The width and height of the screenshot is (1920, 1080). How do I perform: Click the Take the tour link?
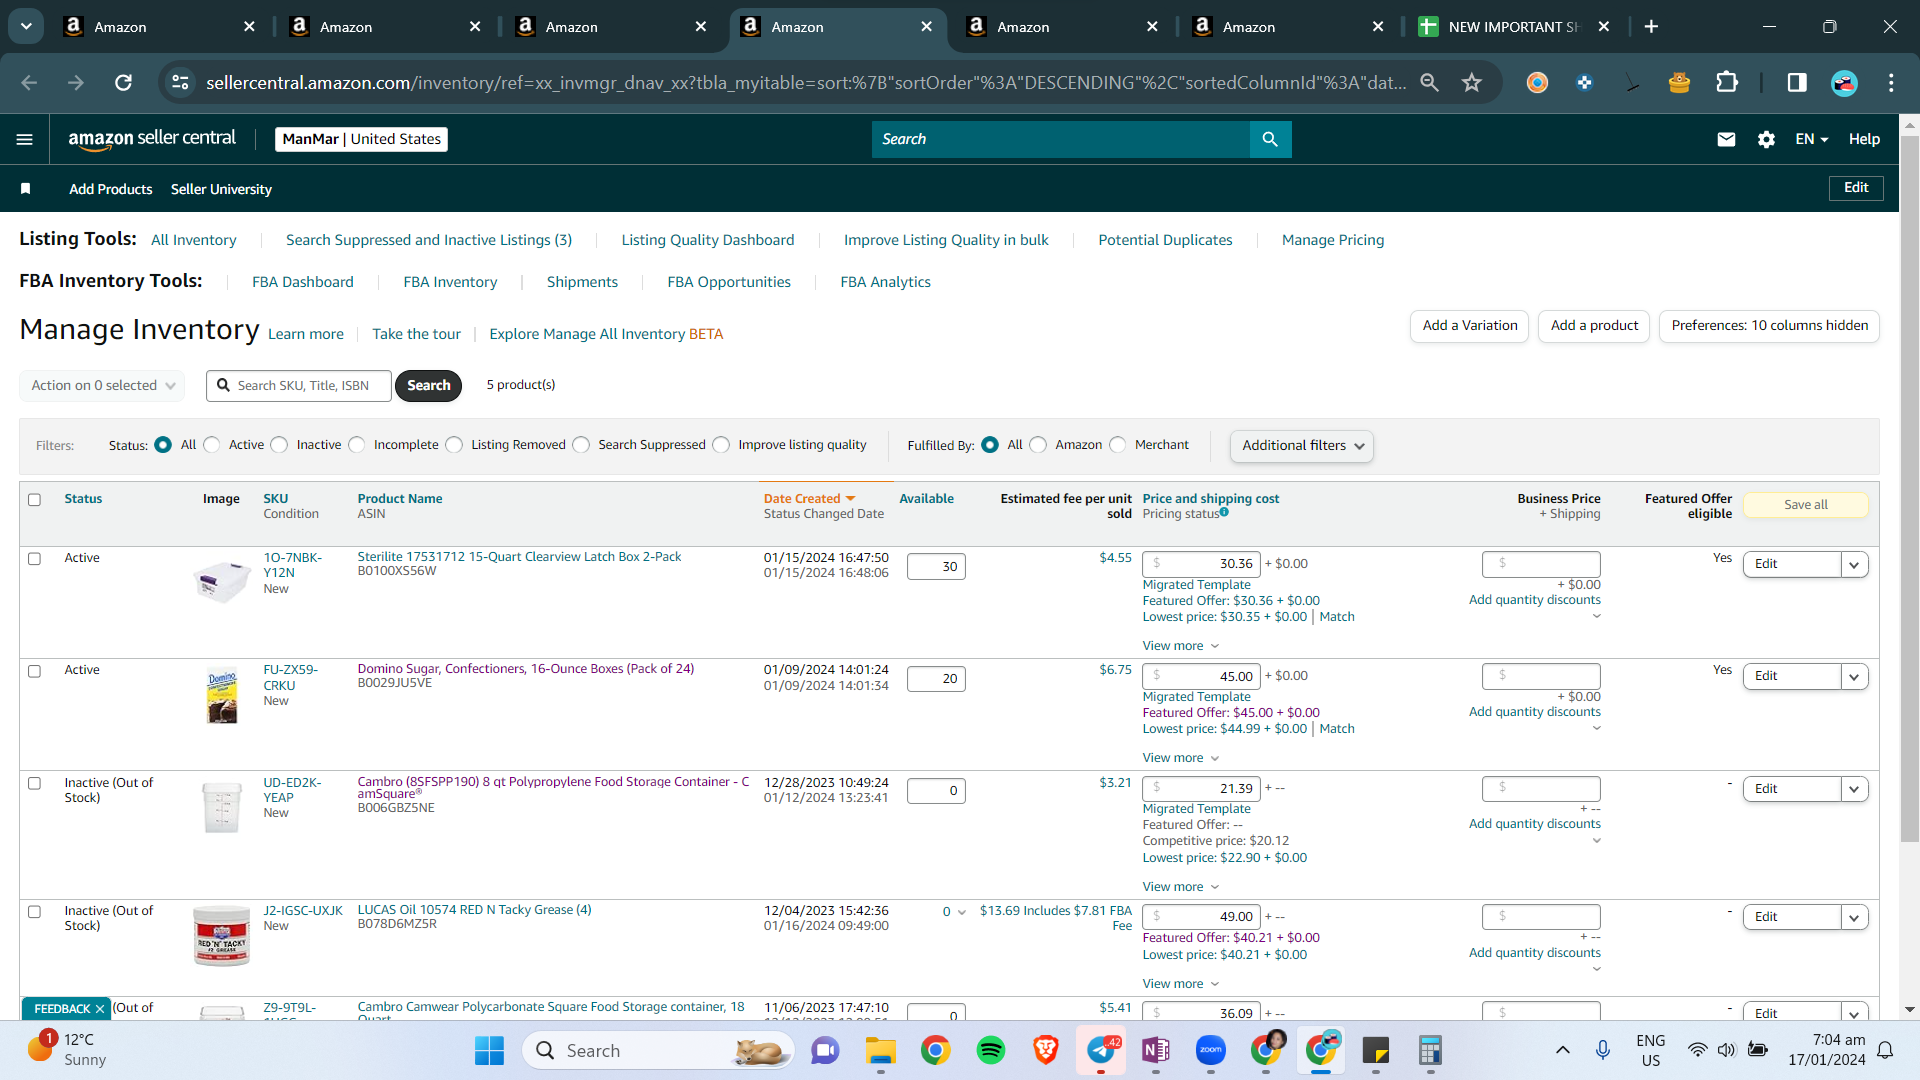click(x=416, y=334)
